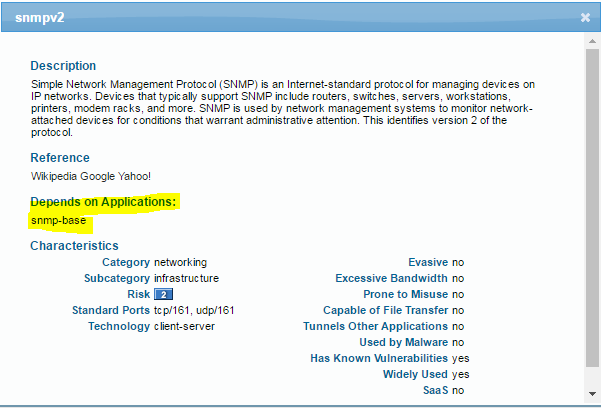Click the Risk label
Image resolution: width=601 pixels, height=408 pixels.
click(138, 294)
